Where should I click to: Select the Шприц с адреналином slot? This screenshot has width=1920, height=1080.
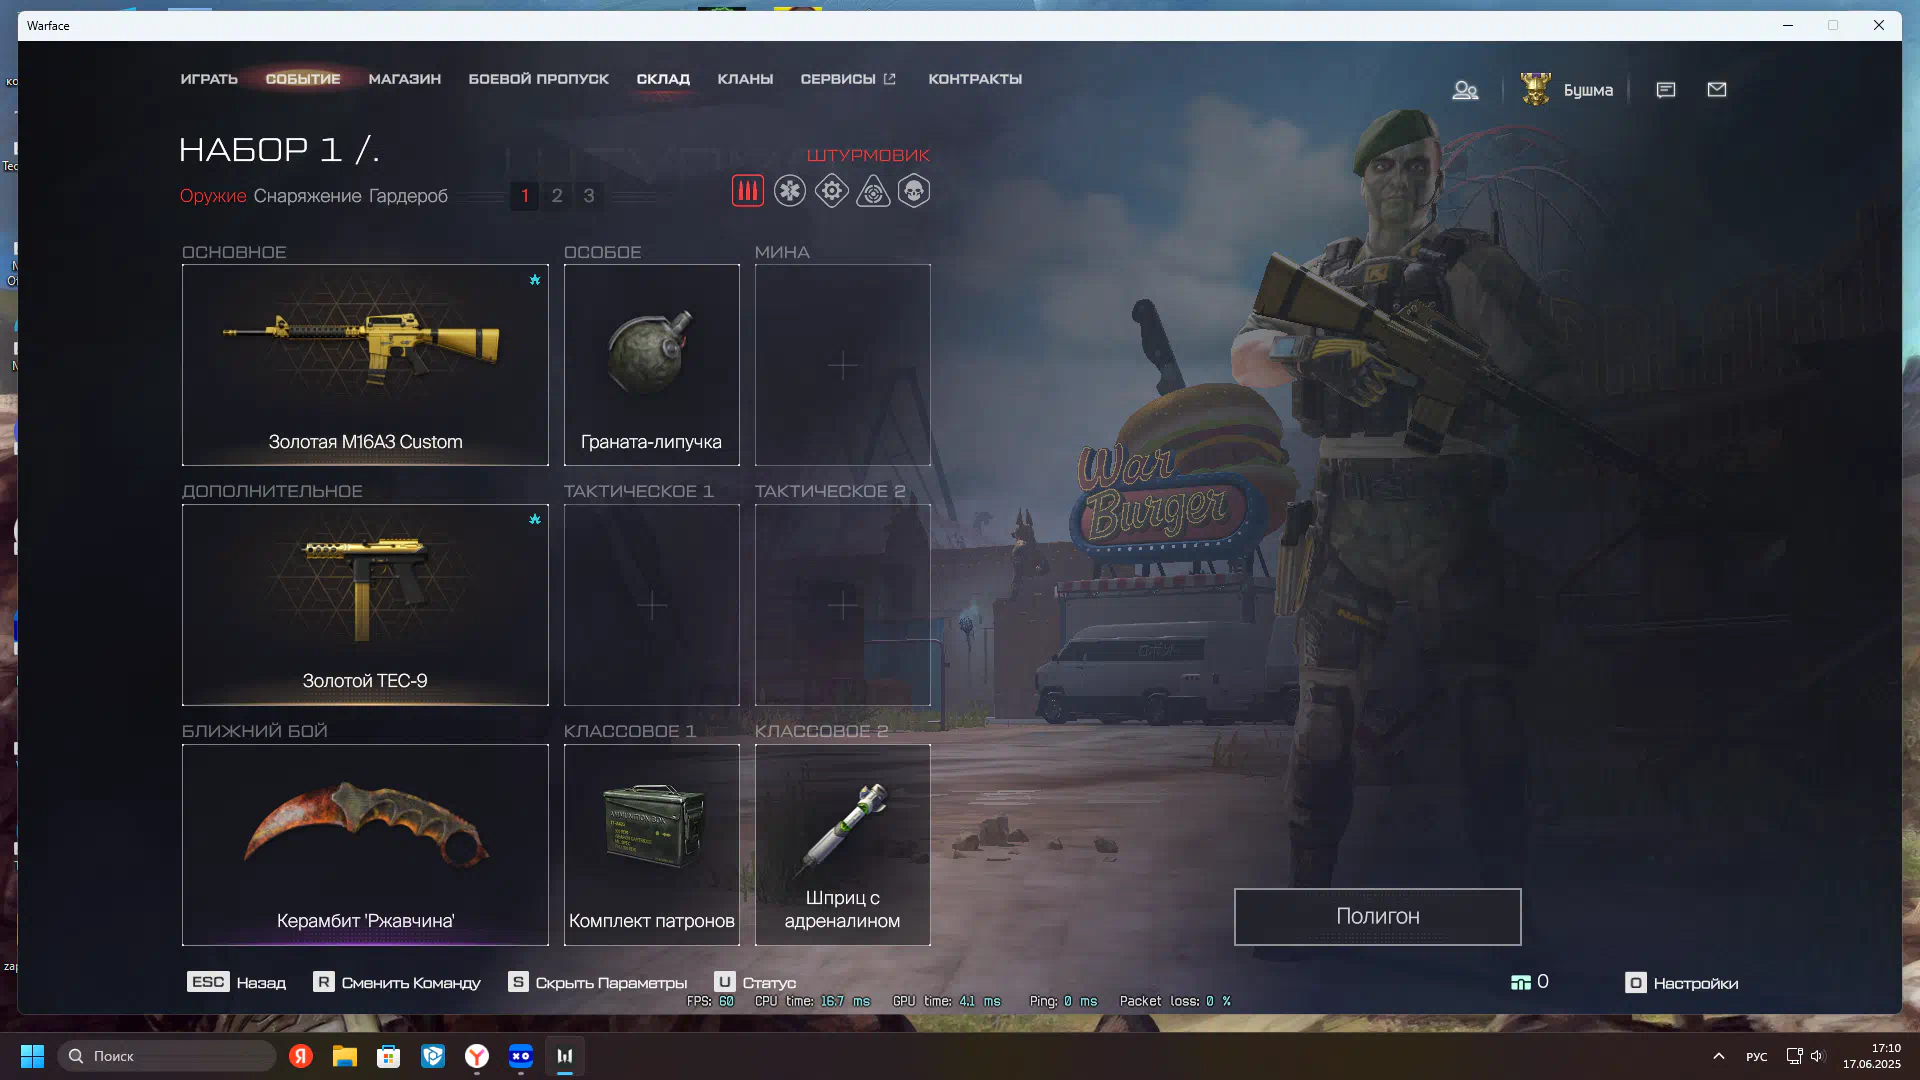(843, 845)
